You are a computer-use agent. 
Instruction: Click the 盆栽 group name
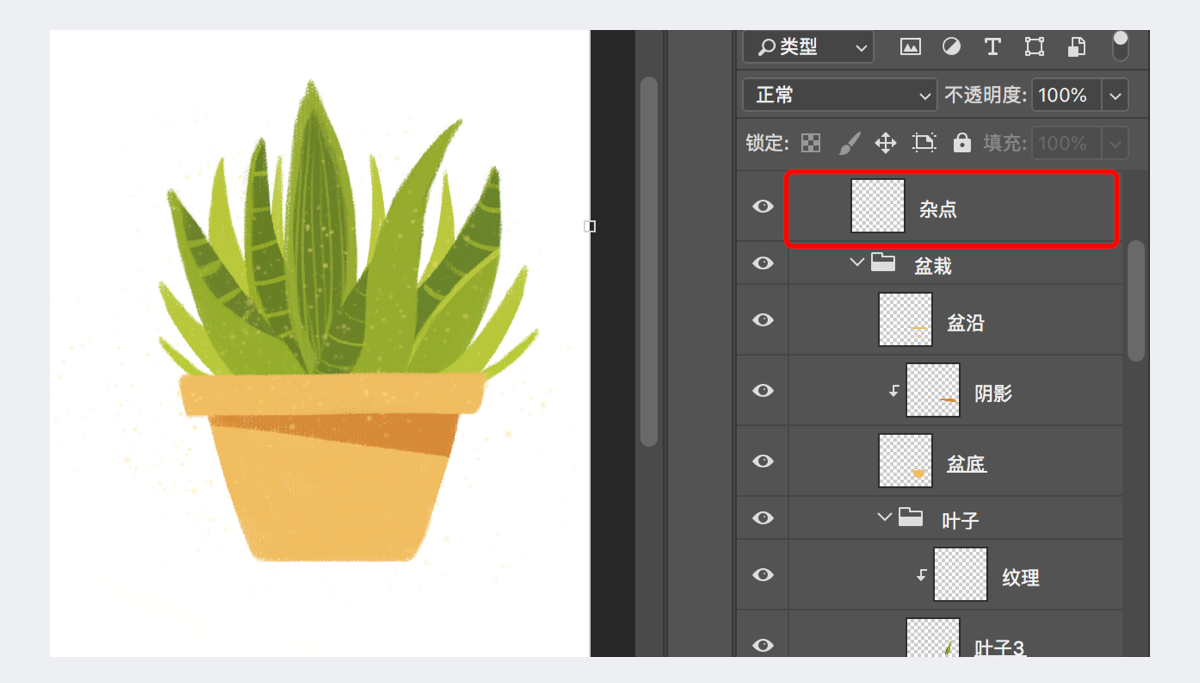pos(933,266)
